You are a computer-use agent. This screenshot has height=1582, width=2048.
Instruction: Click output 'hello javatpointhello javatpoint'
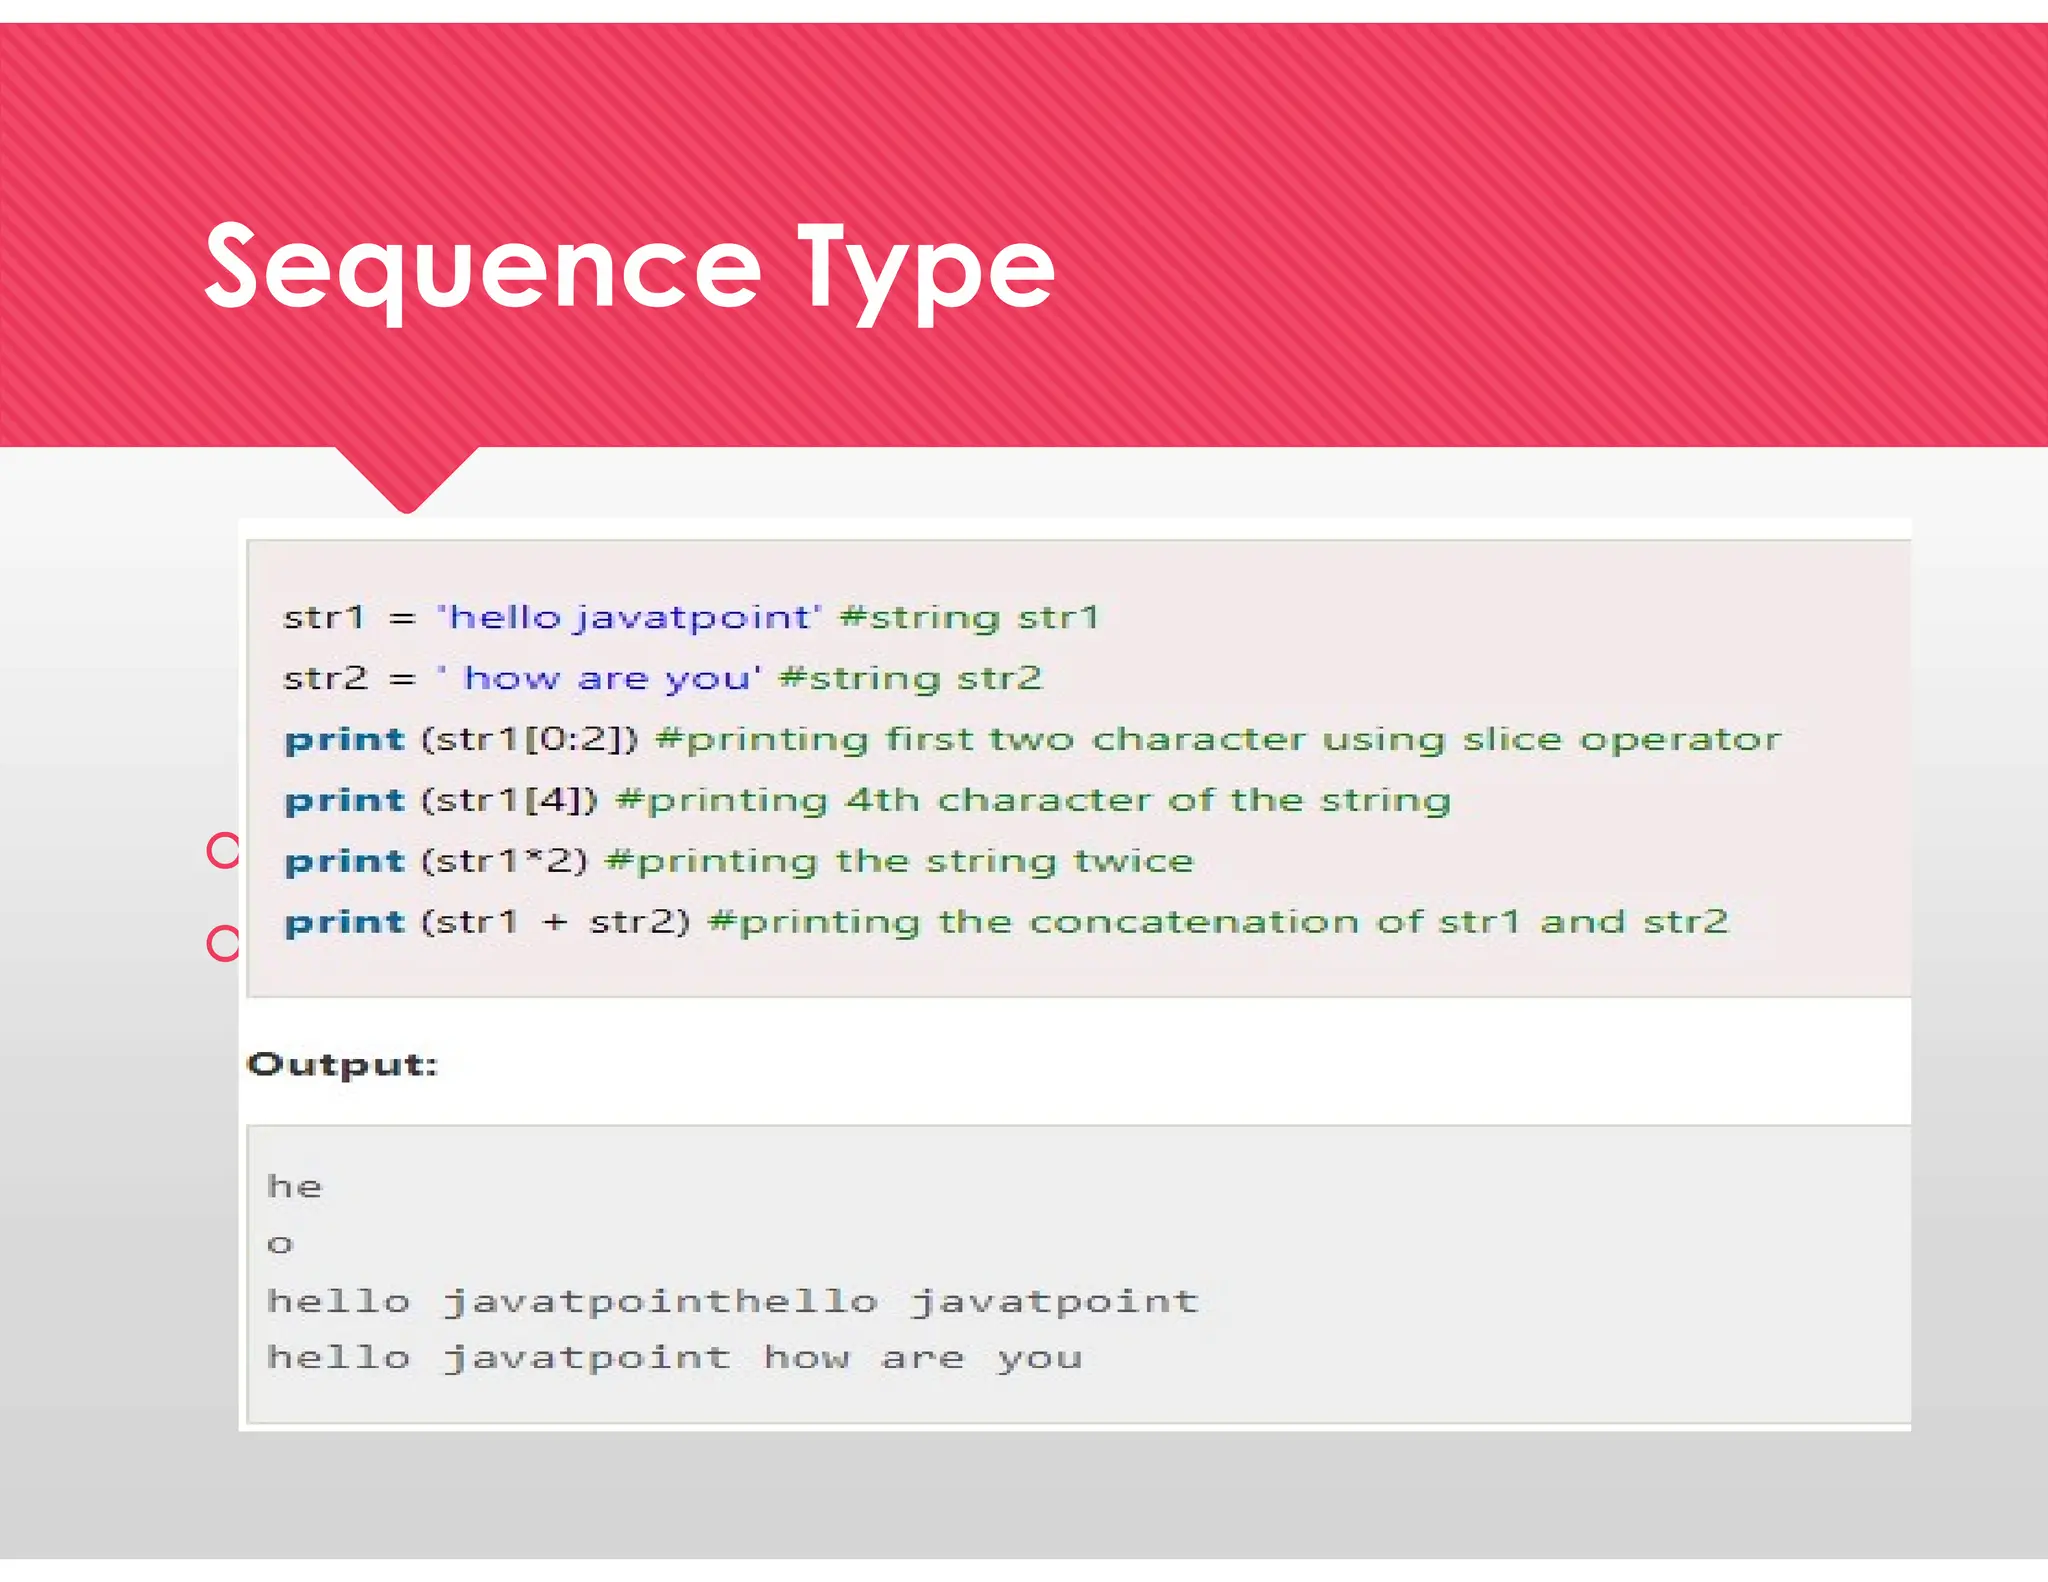point(733,1302)
